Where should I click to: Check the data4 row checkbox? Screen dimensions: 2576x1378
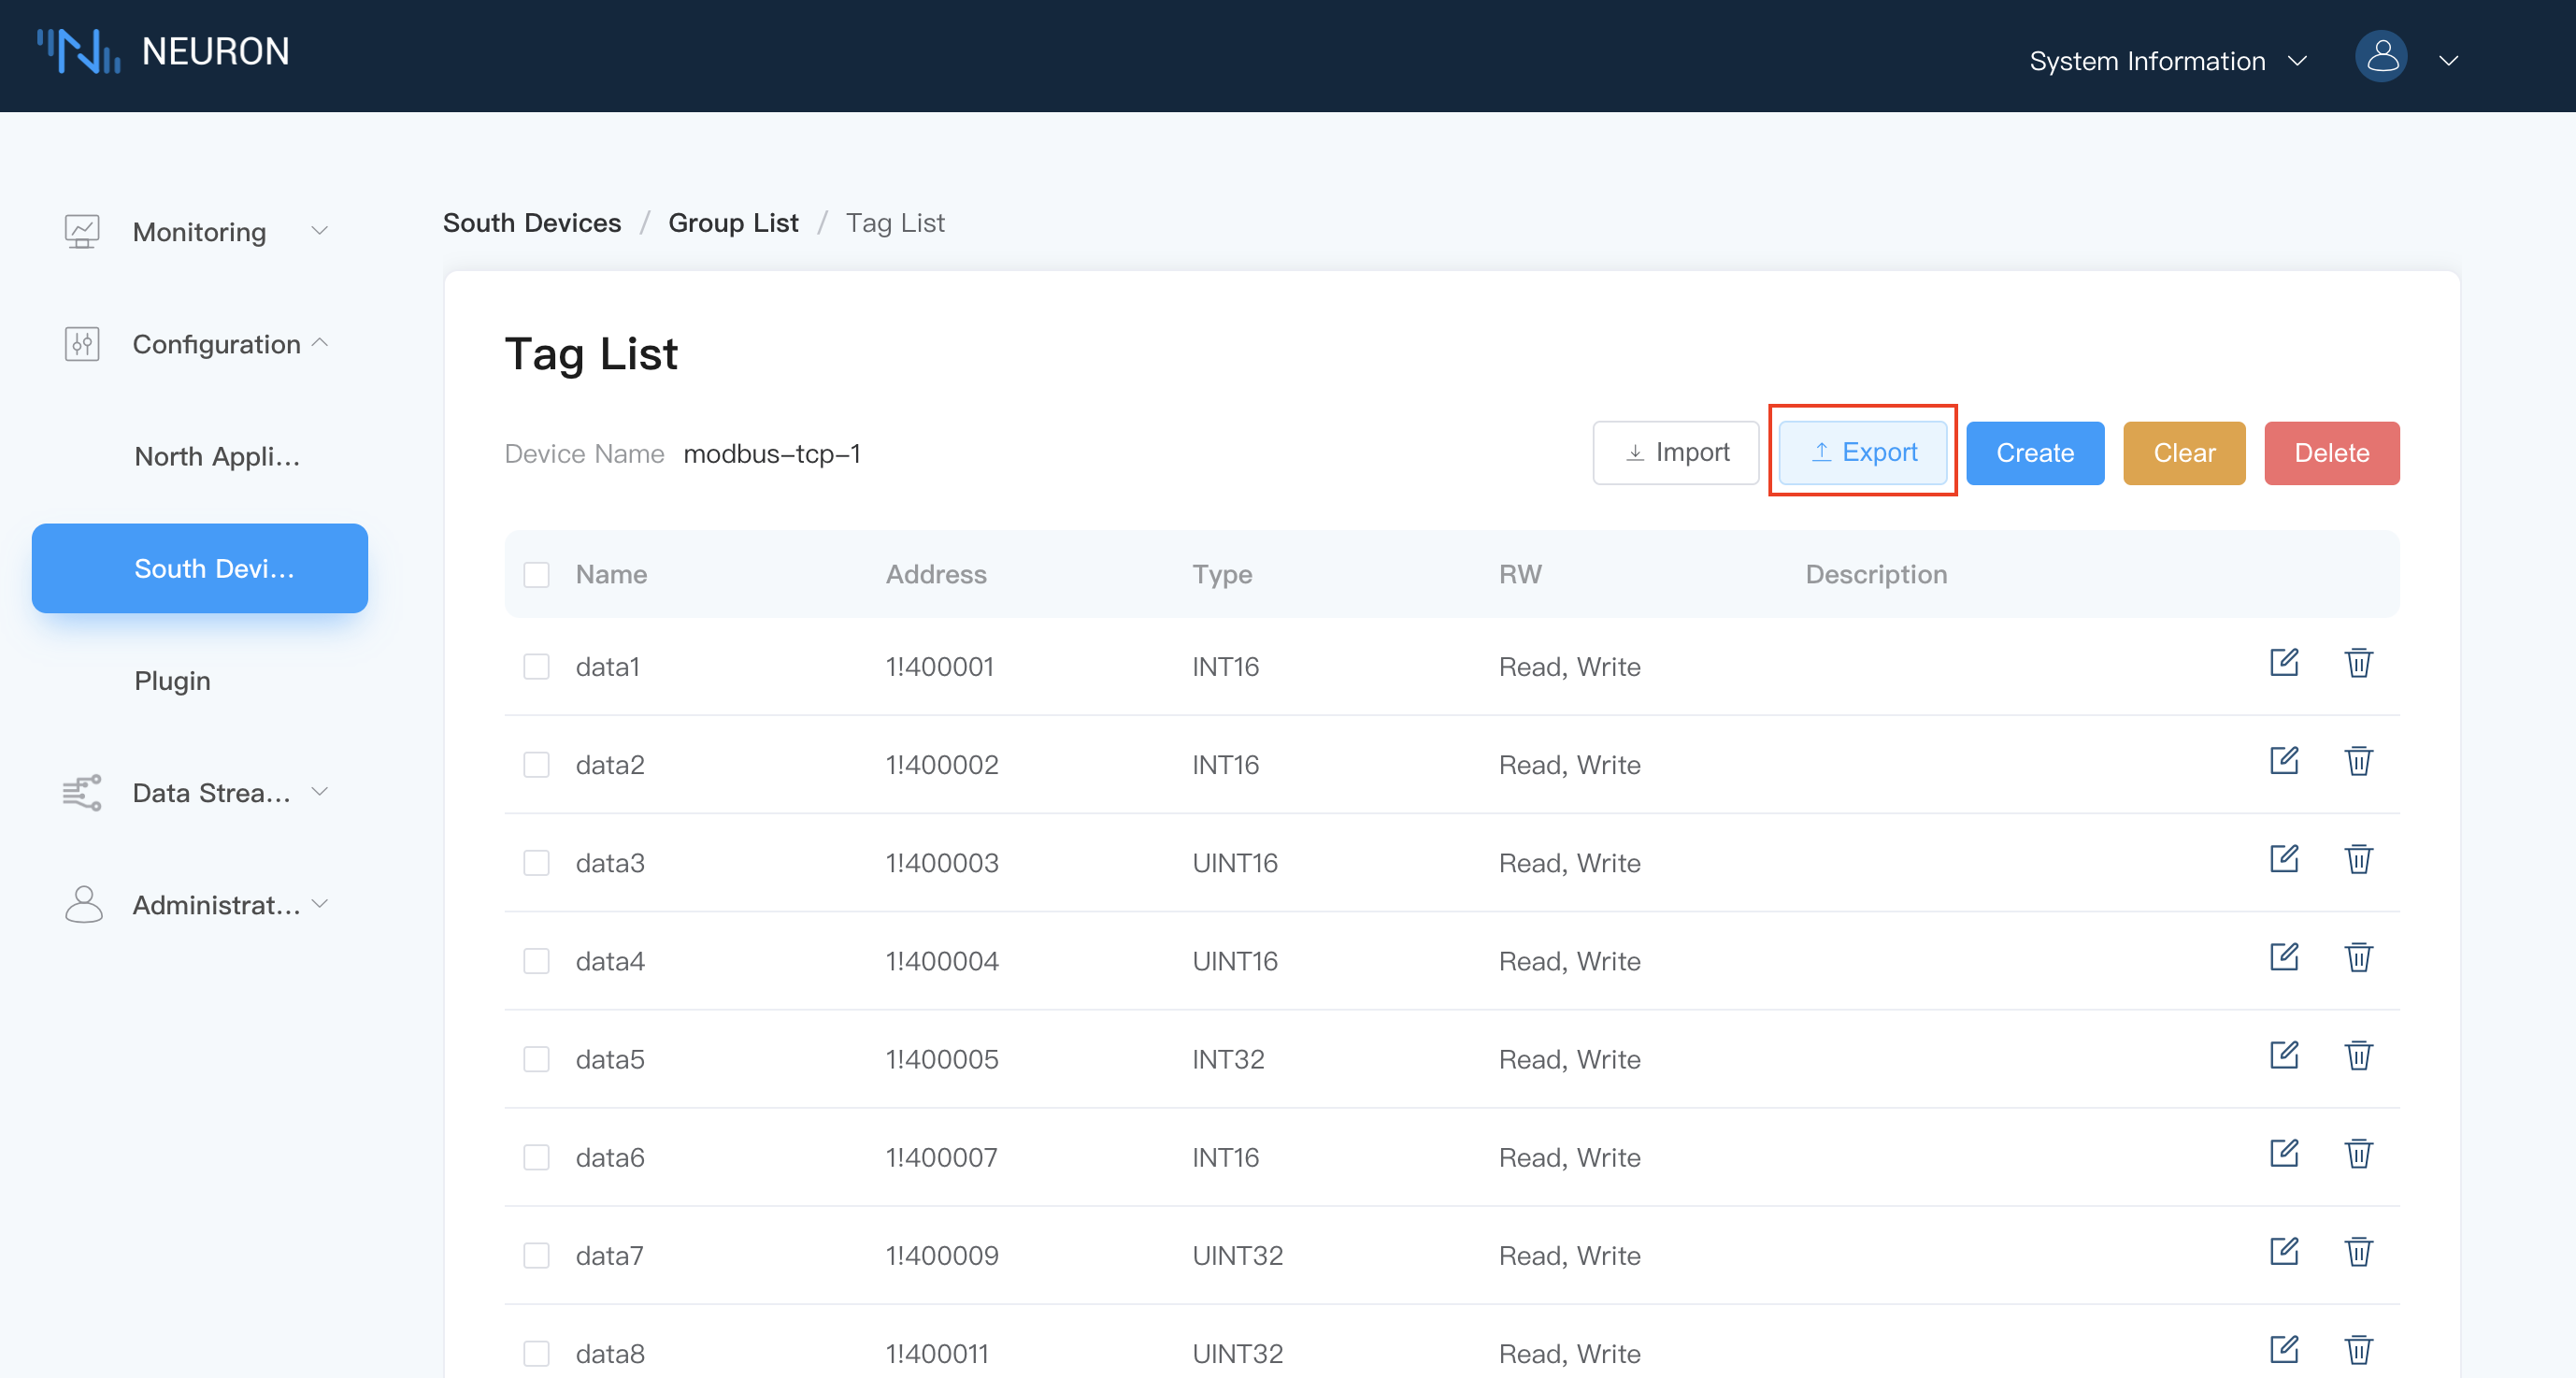click(536, 960)
